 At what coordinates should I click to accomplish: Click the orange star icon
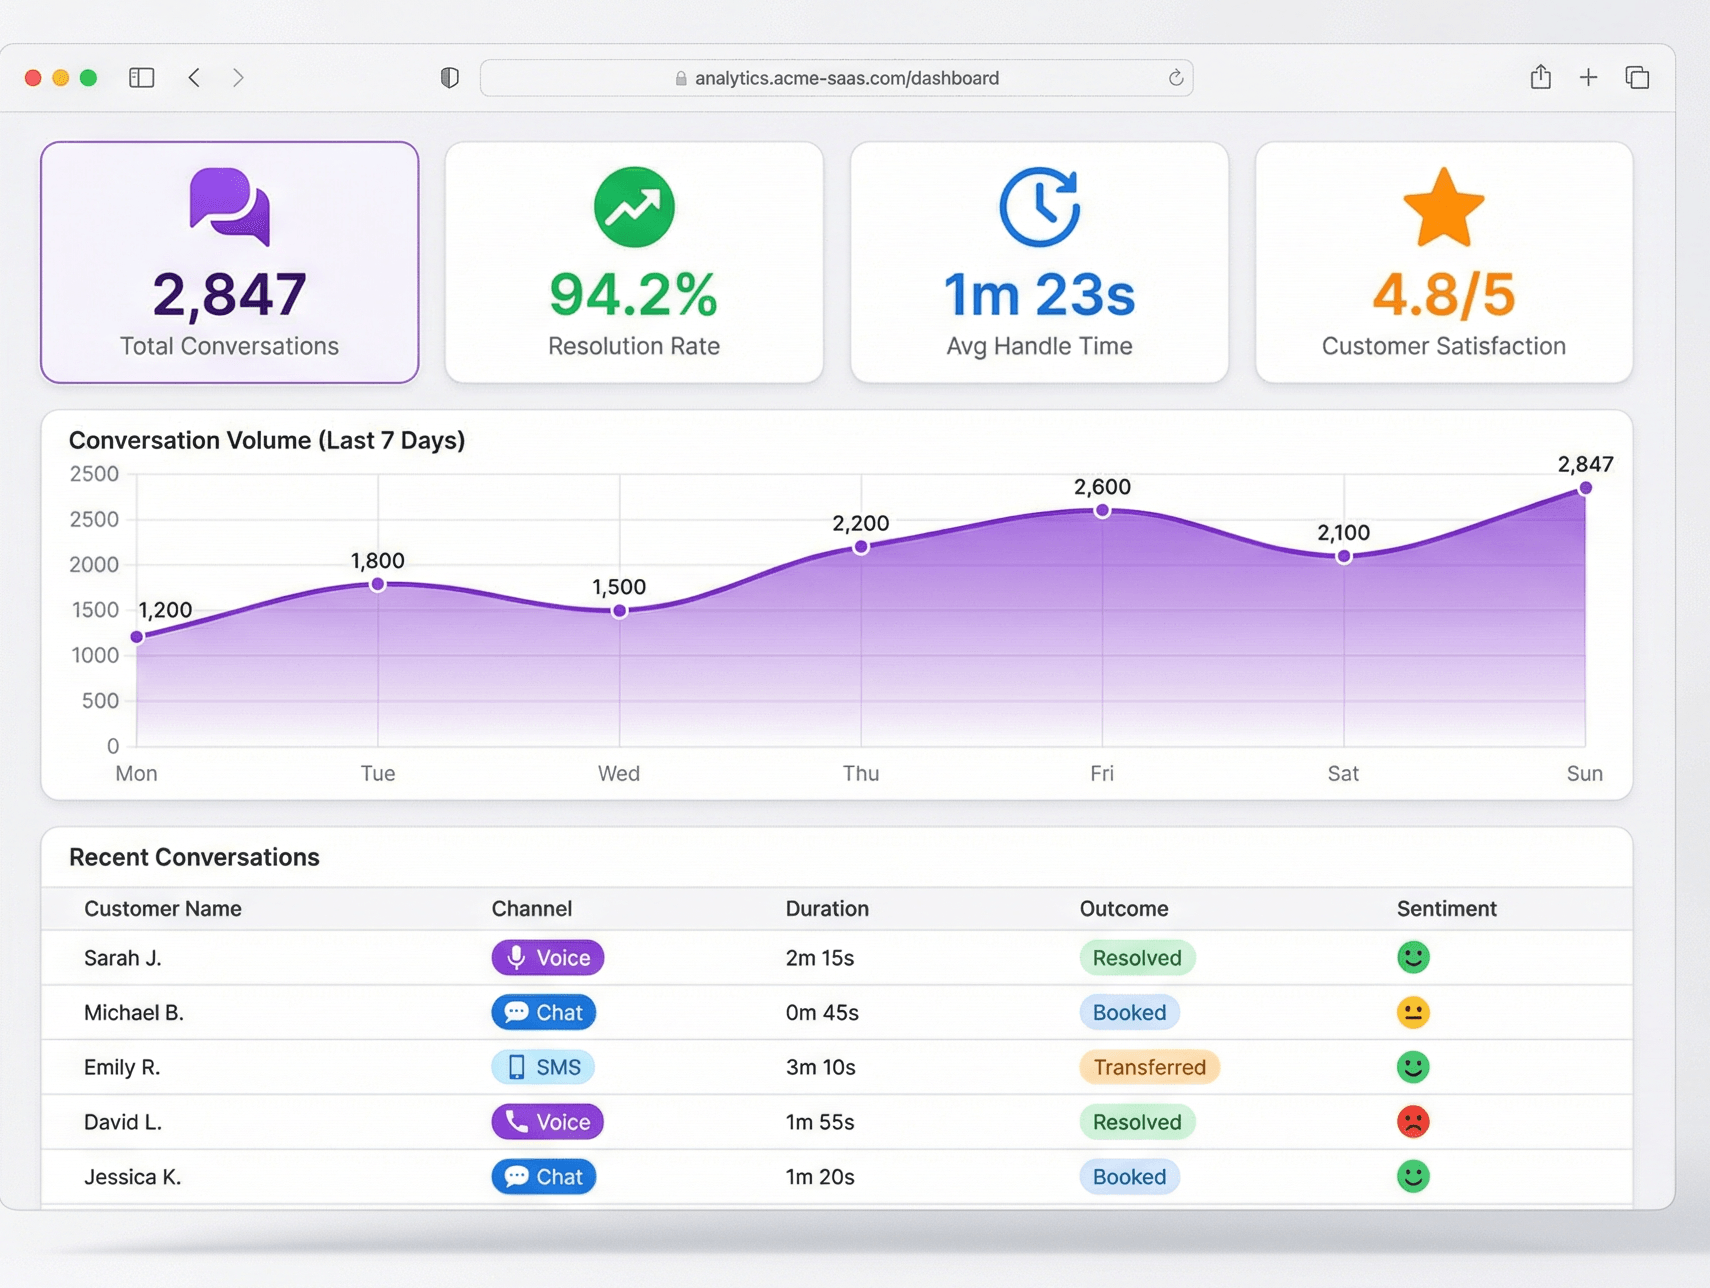pos(1444,207)
